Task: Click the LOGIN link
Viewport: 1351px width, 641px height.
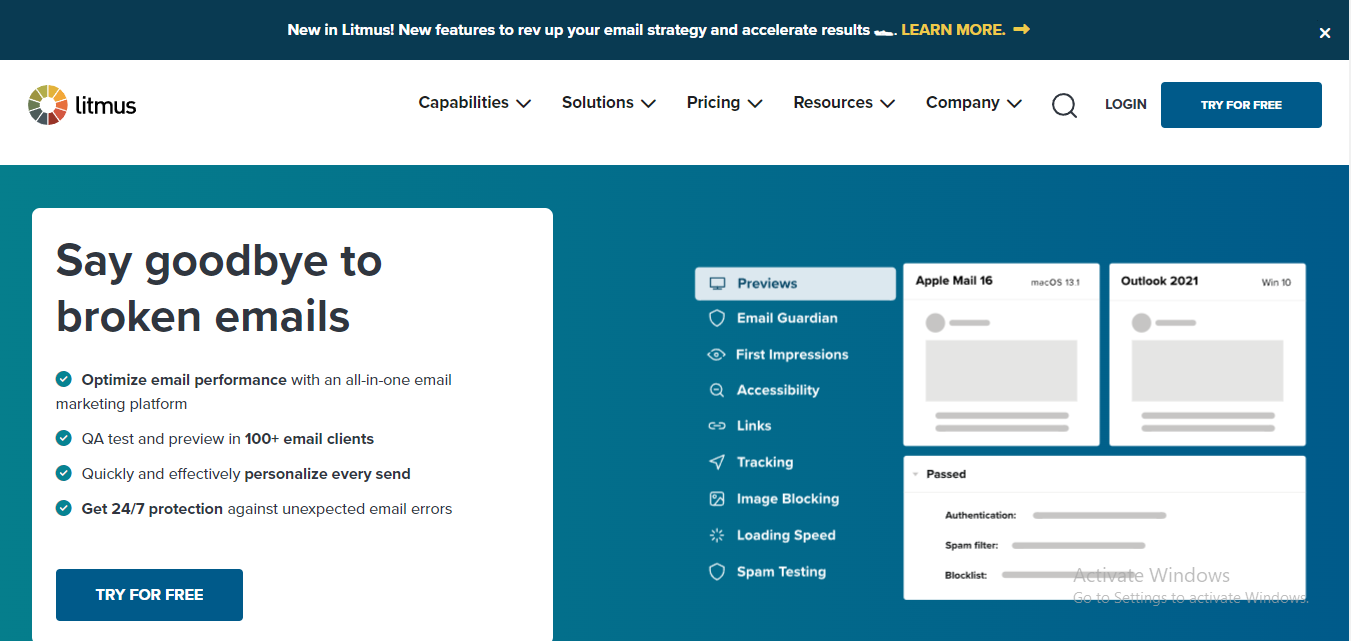Action: 1126,105
